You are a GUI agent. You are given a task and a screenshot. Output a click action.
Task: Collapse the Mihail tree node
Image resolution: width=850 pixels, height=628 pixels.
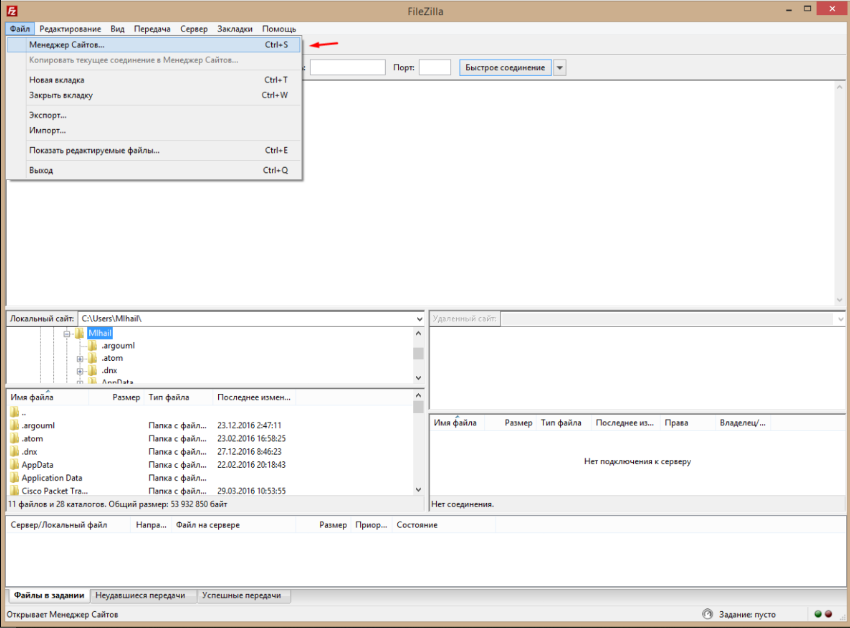coord(67,334)
